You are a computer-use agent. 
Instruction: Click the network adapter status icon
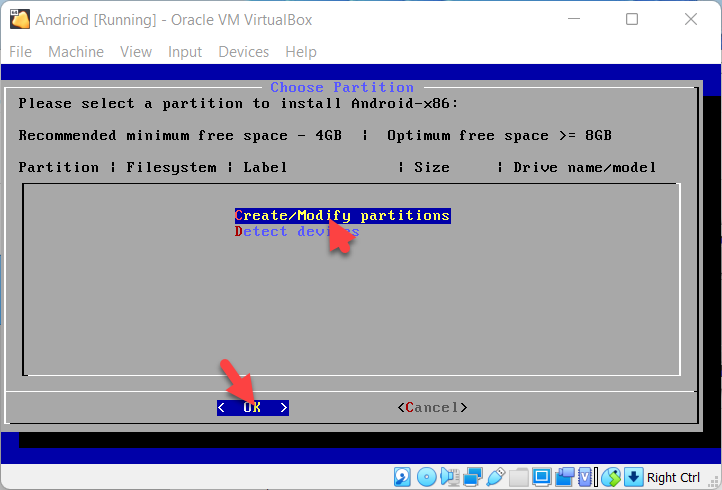[472, 476]
